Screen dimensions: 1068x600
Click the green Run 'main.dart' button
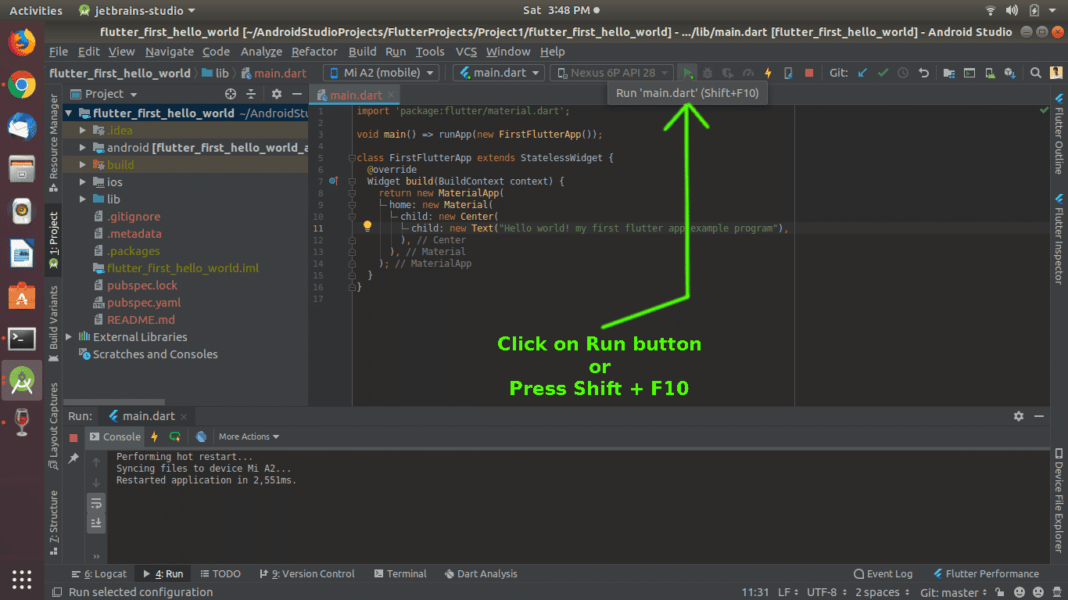687,72
